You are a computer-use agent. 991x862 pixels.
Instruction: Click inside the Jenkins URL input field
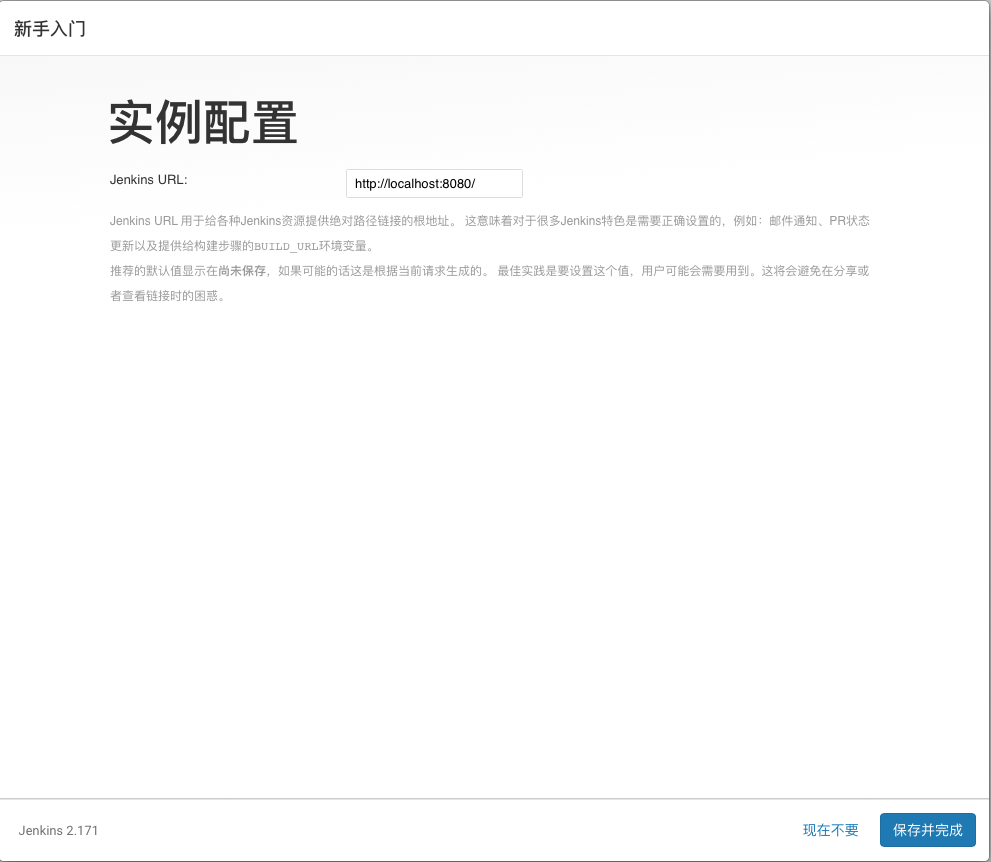[434, 183]
